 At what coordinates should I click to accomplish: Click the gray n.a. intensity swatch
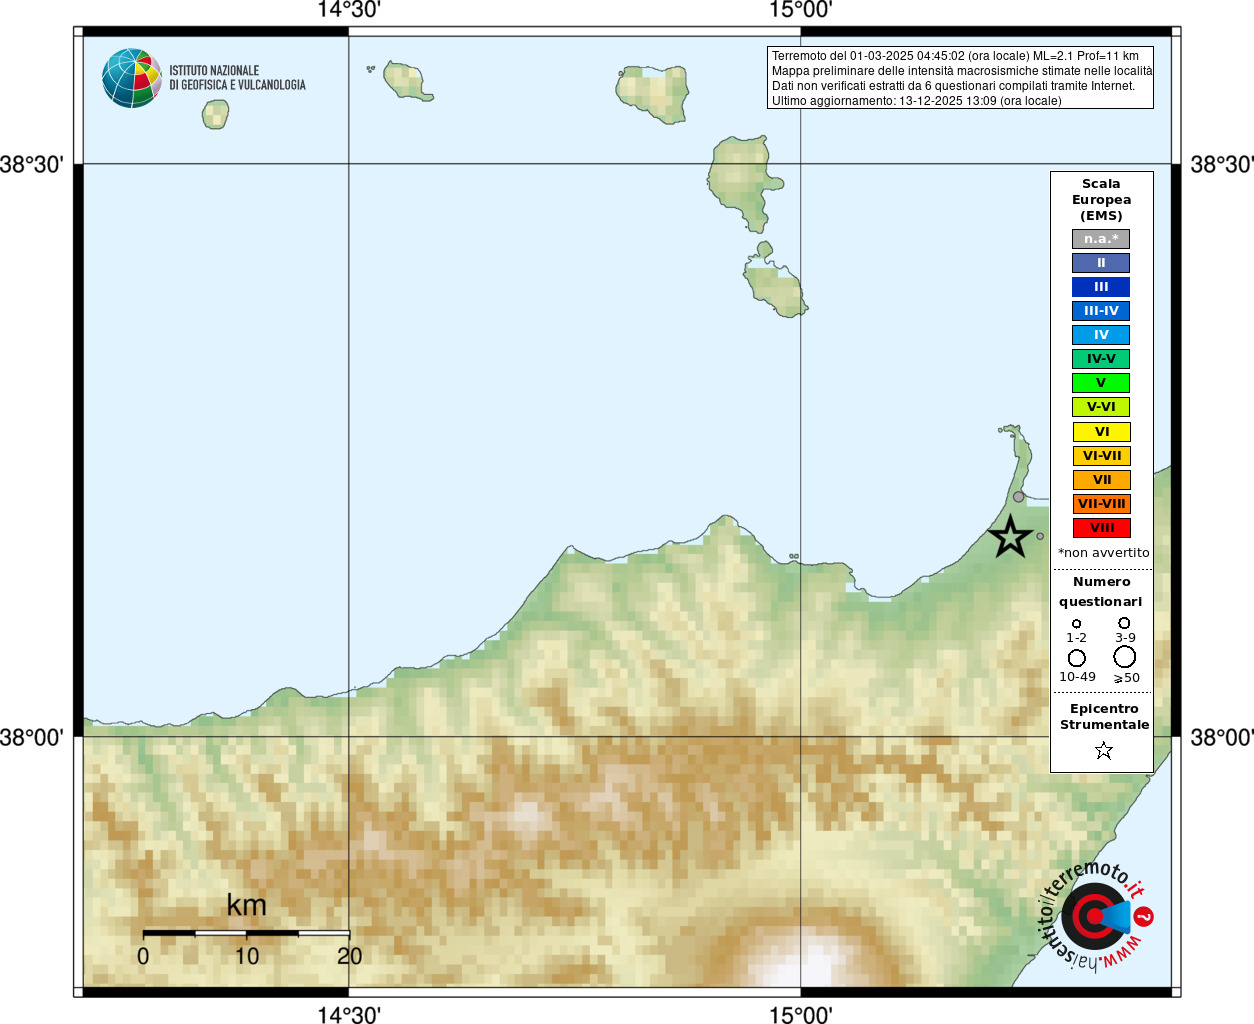point(1101,239)
